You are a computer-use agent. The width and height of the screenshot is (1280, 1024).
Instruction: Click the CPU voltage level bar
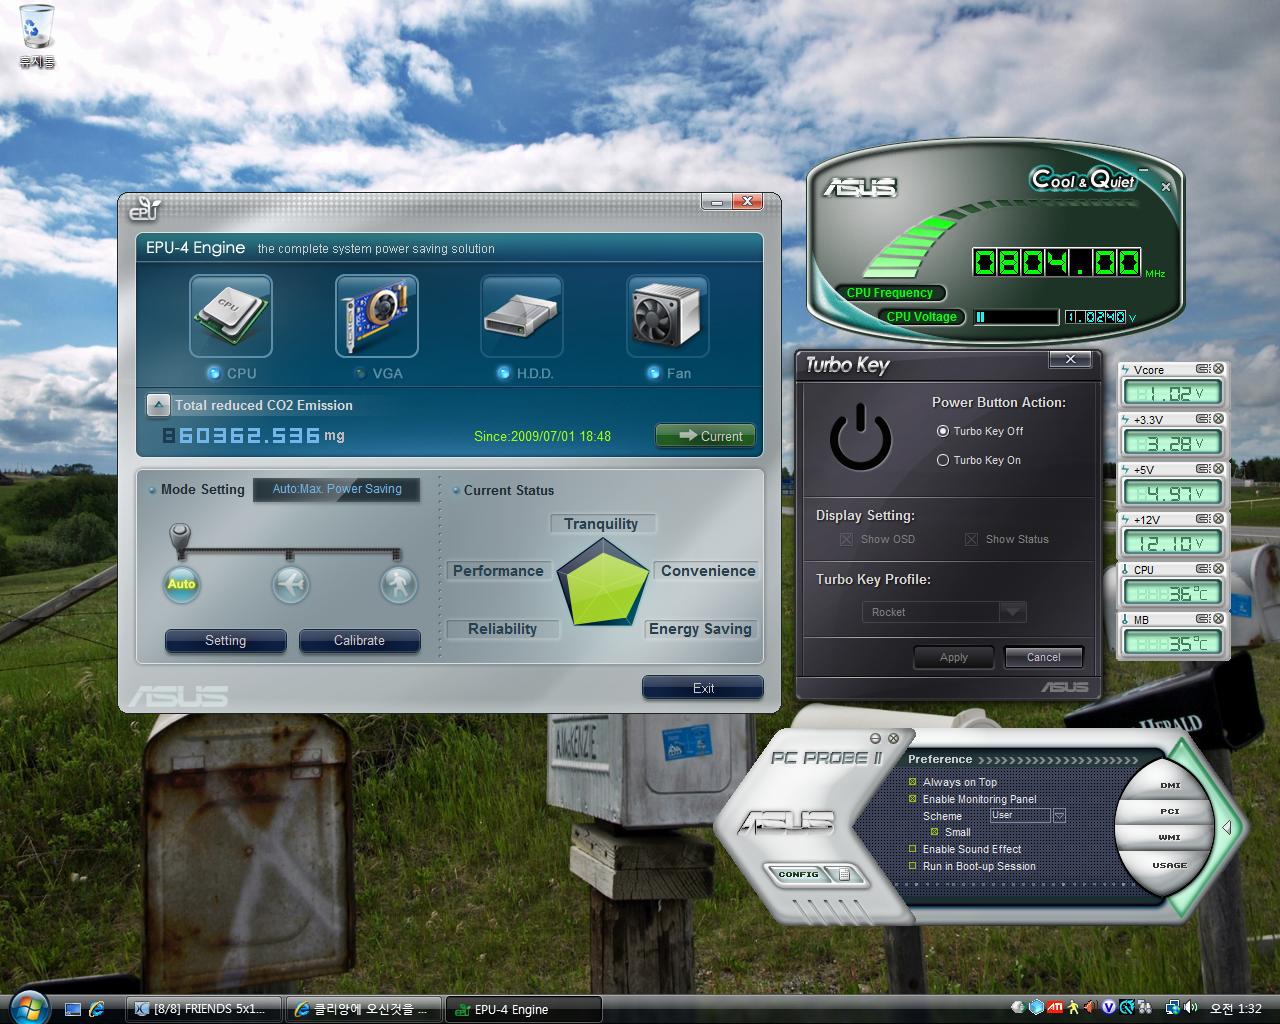coord(1016,317)
